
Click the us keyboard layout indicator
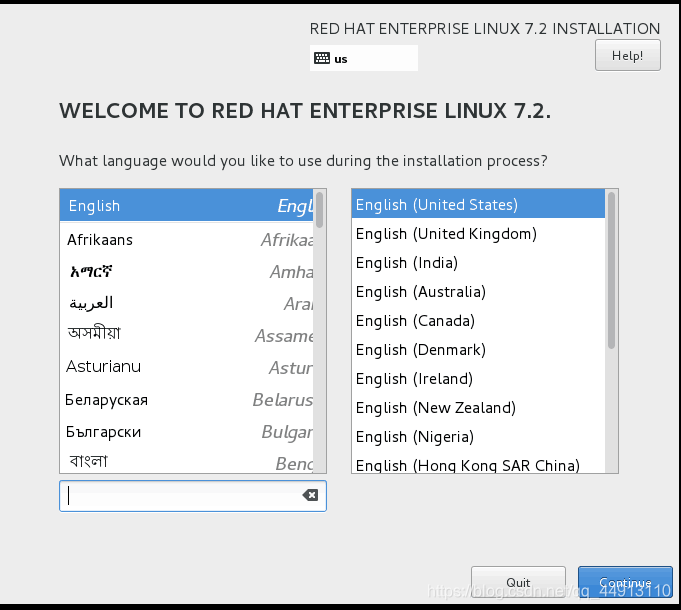[x=364, y=58]
